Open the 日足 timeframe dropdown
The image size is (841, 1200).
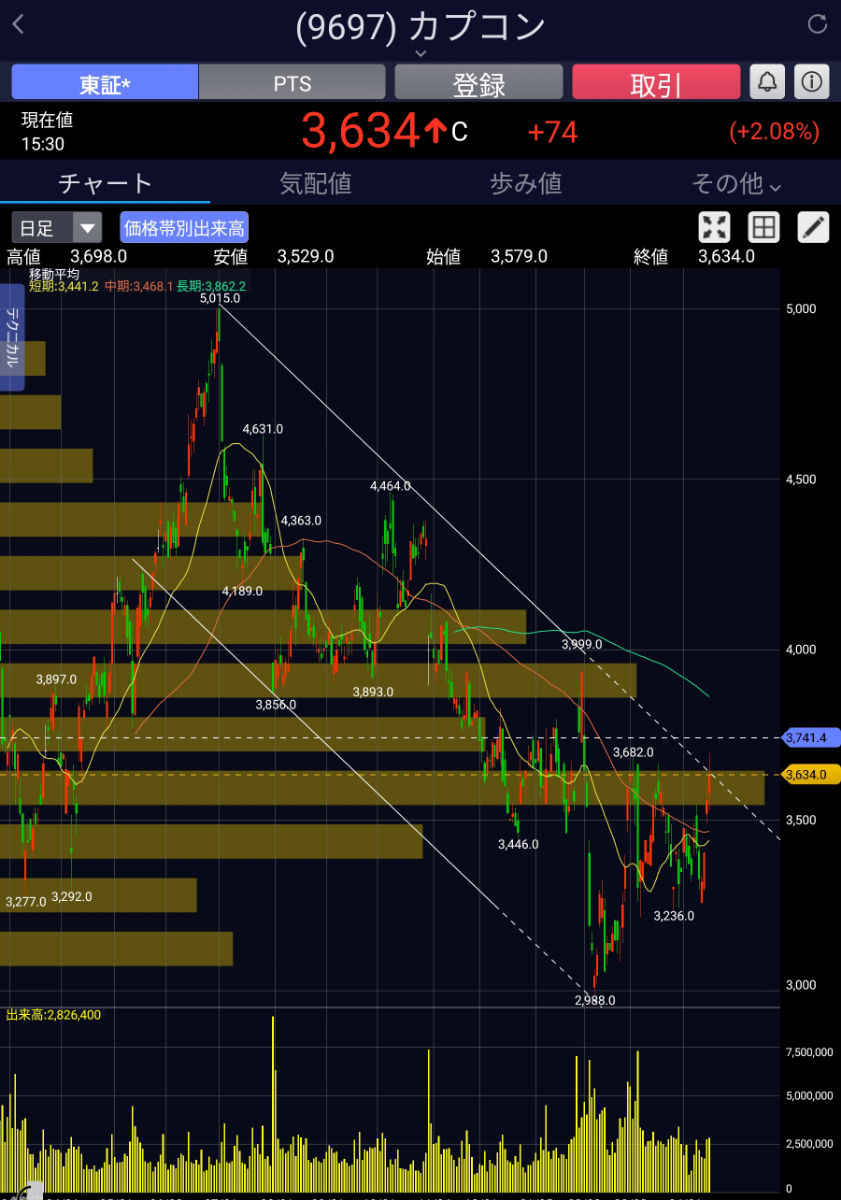click(x=57, y=227)
